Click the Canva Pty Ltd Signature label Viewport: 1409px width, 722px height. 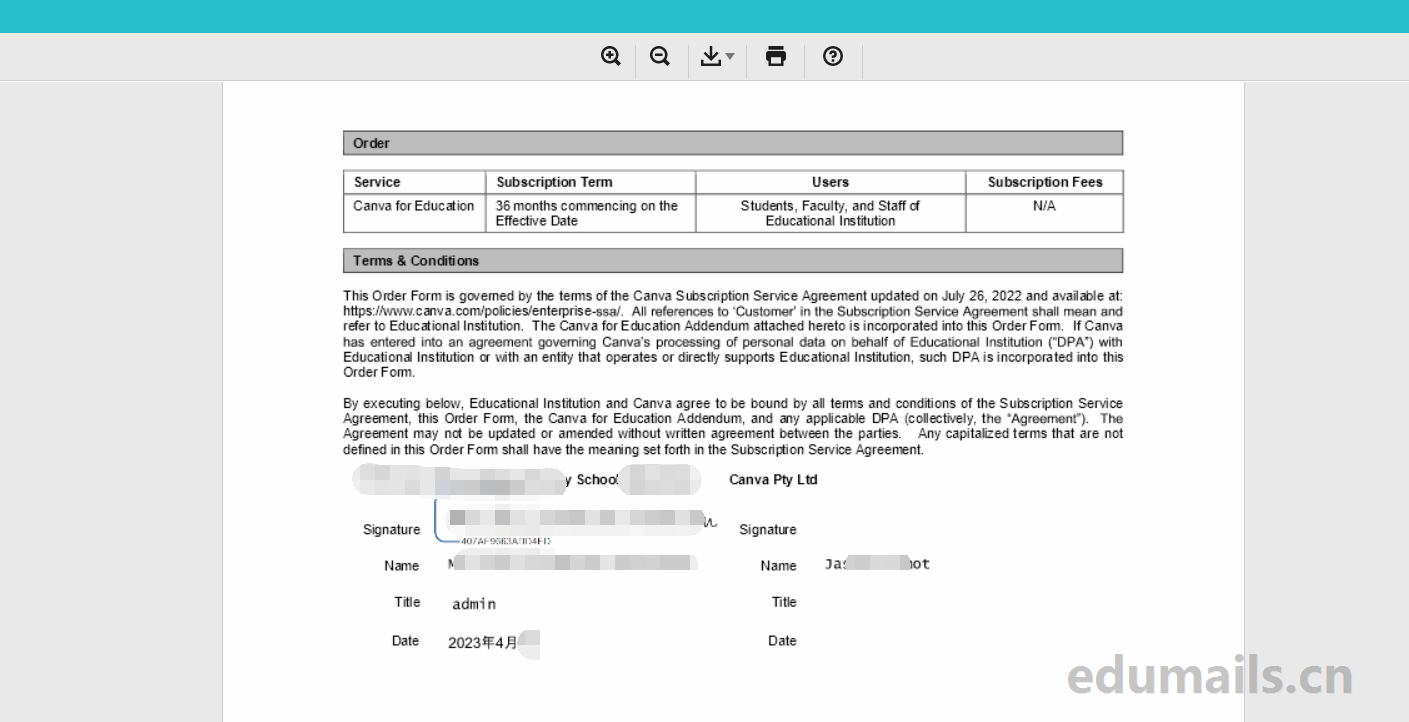[768, 530]
